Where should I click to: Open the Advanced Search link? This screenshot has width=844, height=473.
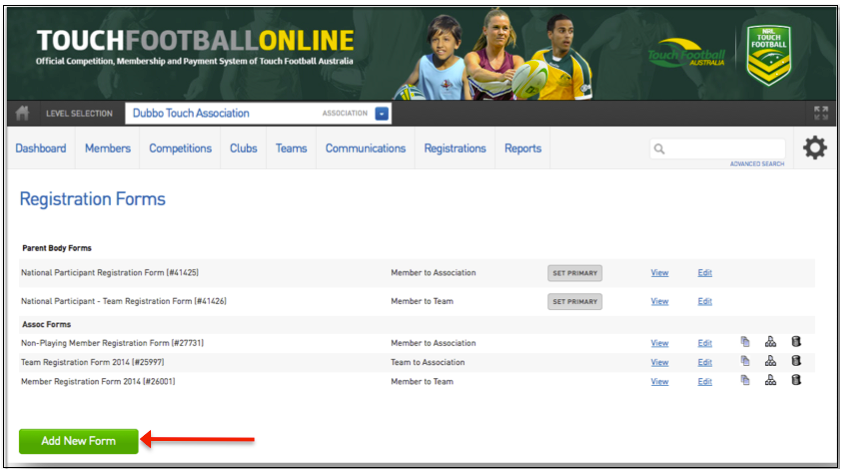[757, 164]
